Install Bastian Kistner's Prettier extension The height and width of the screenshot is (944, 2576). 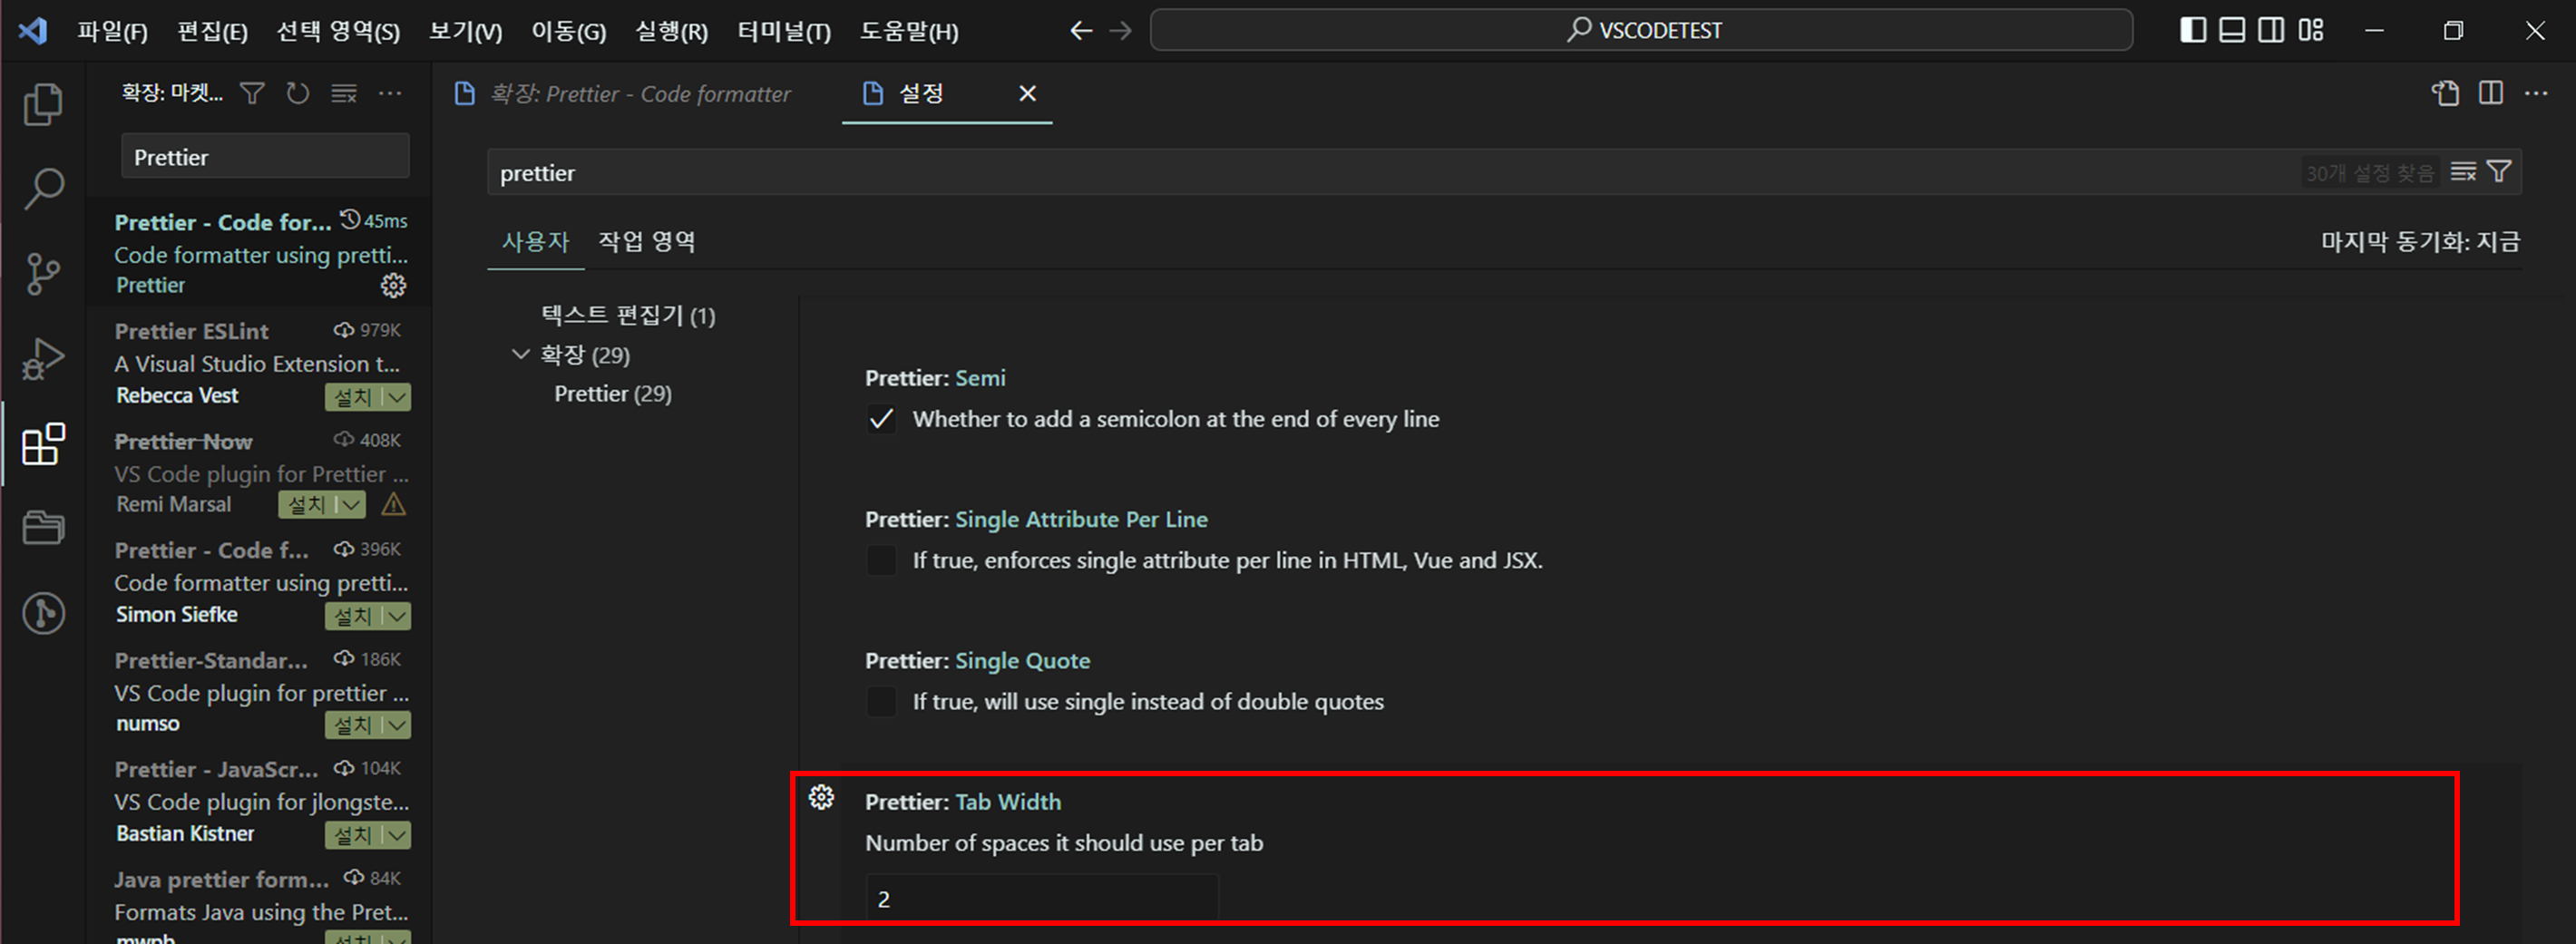[x=353, y=835]
